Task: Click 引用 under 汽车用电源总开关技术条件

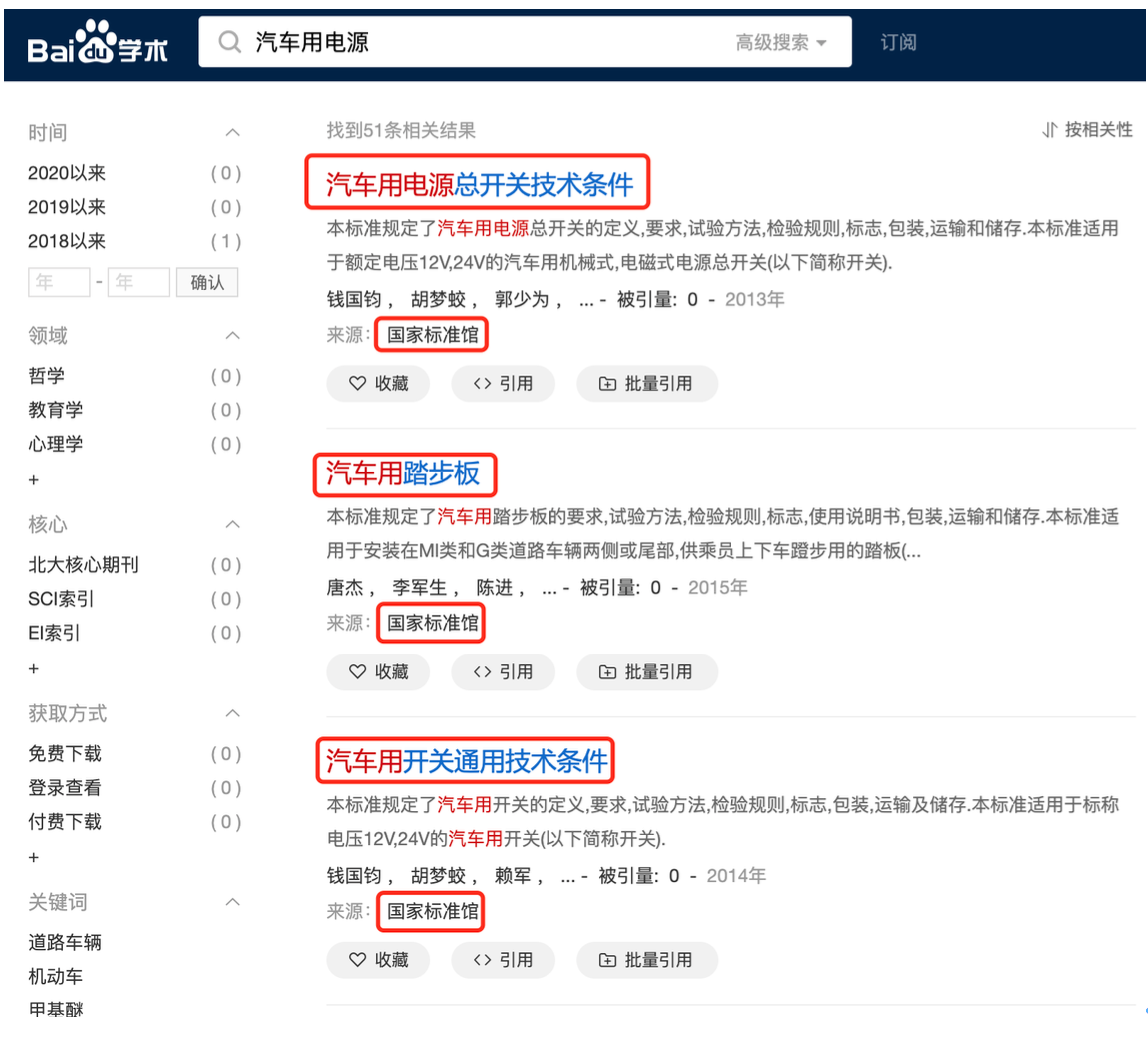Action: tap(503, 384)
